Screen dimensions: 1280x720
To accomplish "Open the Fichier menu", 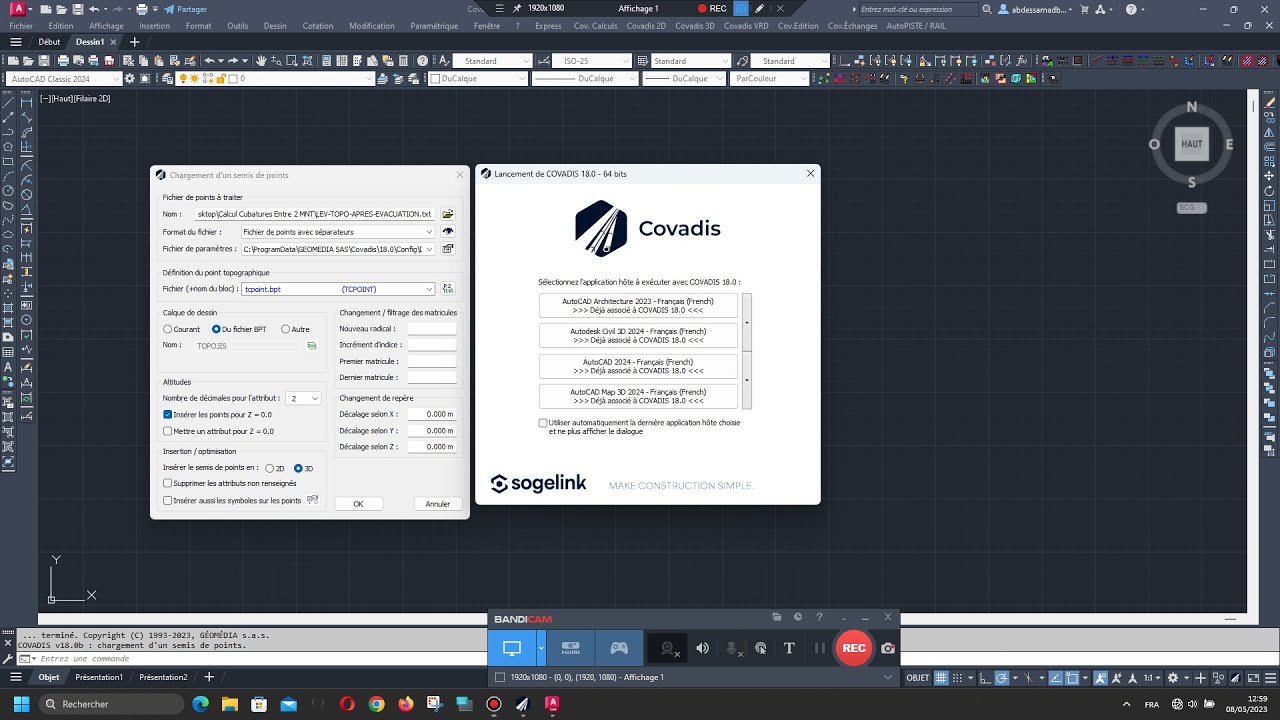I will click(x=21, y=26).
